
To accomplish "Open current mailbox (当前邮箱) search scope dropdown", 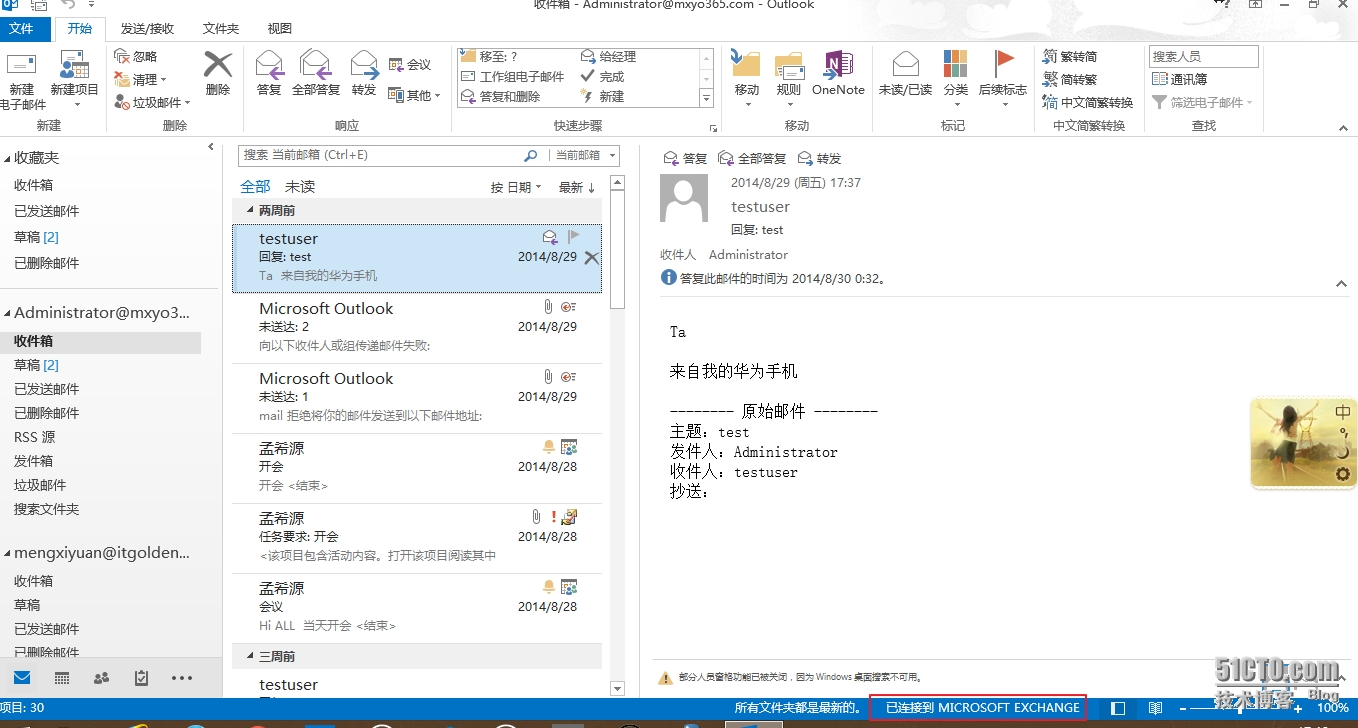I will 584,155.
